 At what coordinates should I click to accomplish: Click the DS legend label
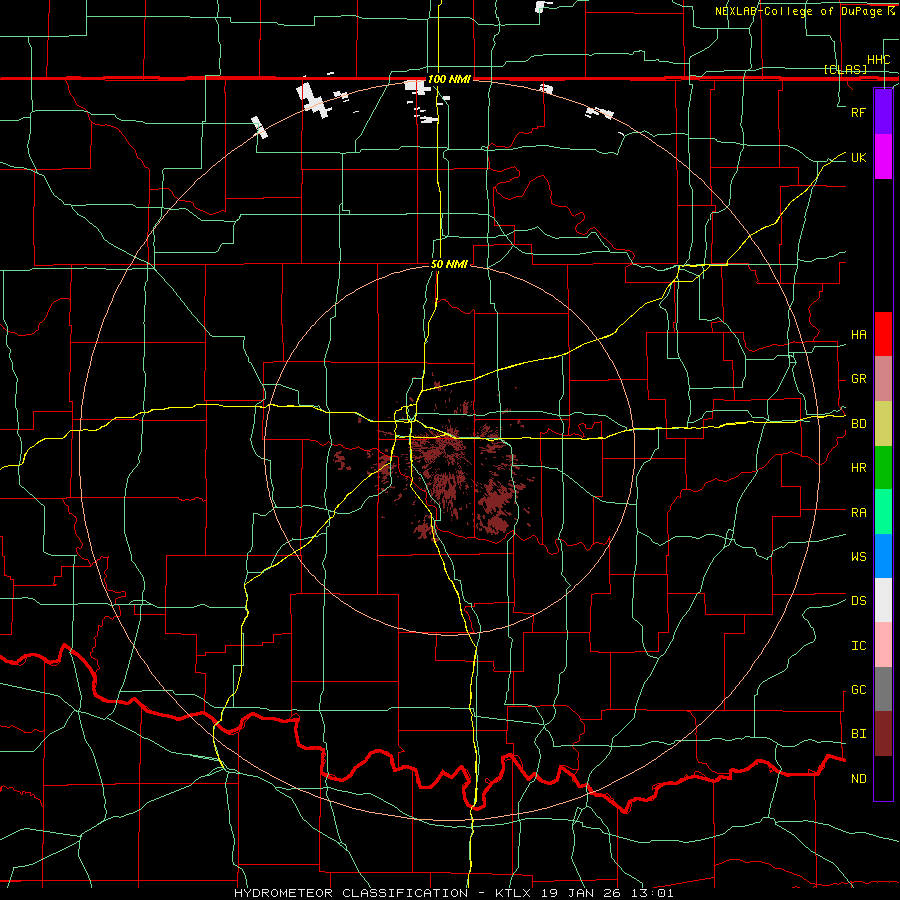(858, 601)
